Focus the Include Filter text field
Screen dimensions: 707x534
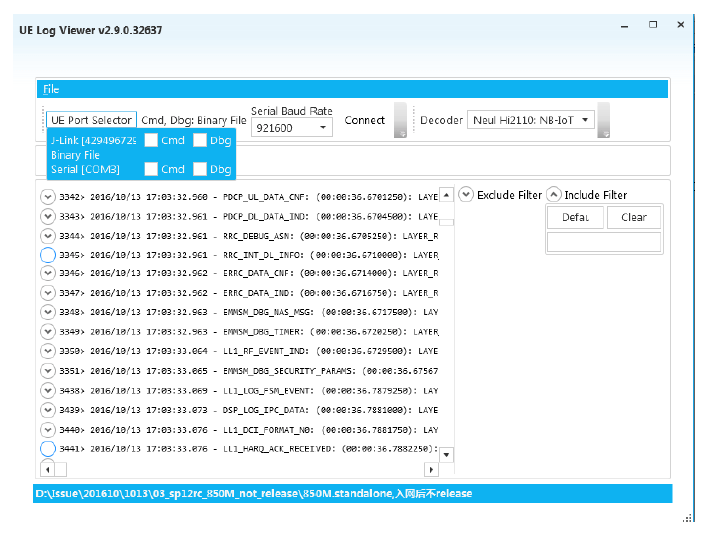604,242
